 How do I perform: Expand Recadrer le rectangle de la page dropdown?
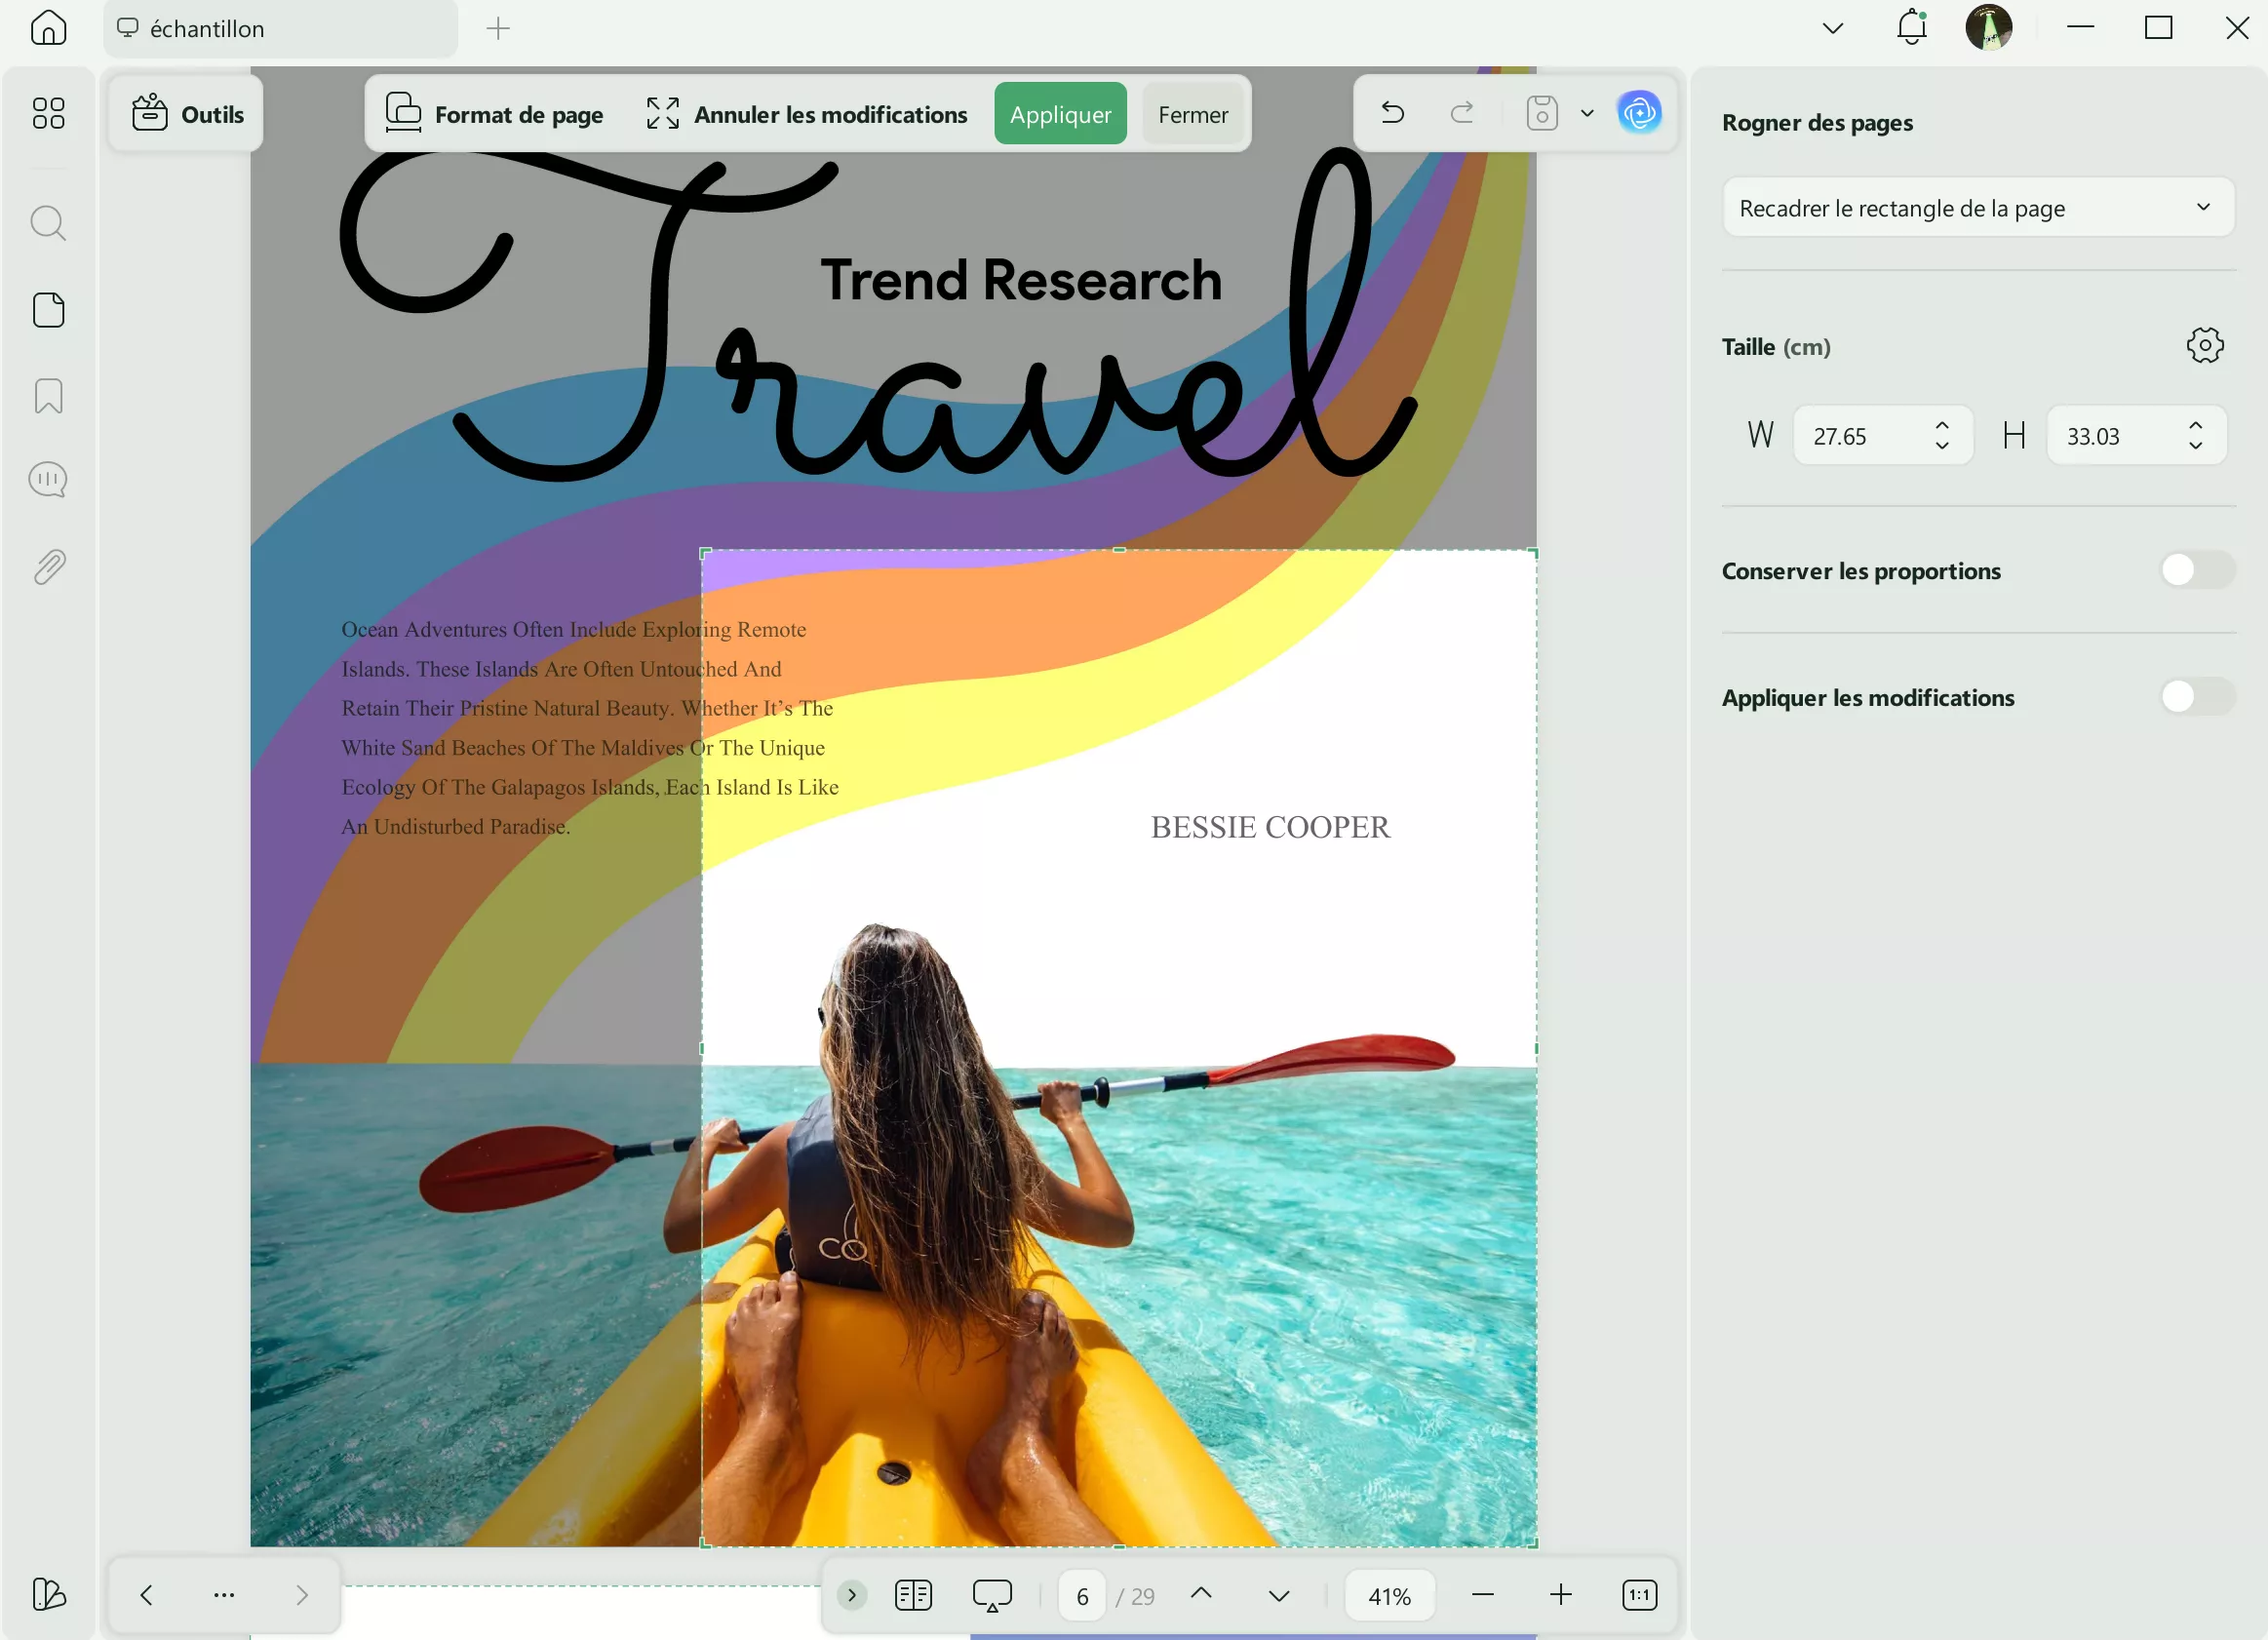pyautogui.click(x=1977, y=208)
